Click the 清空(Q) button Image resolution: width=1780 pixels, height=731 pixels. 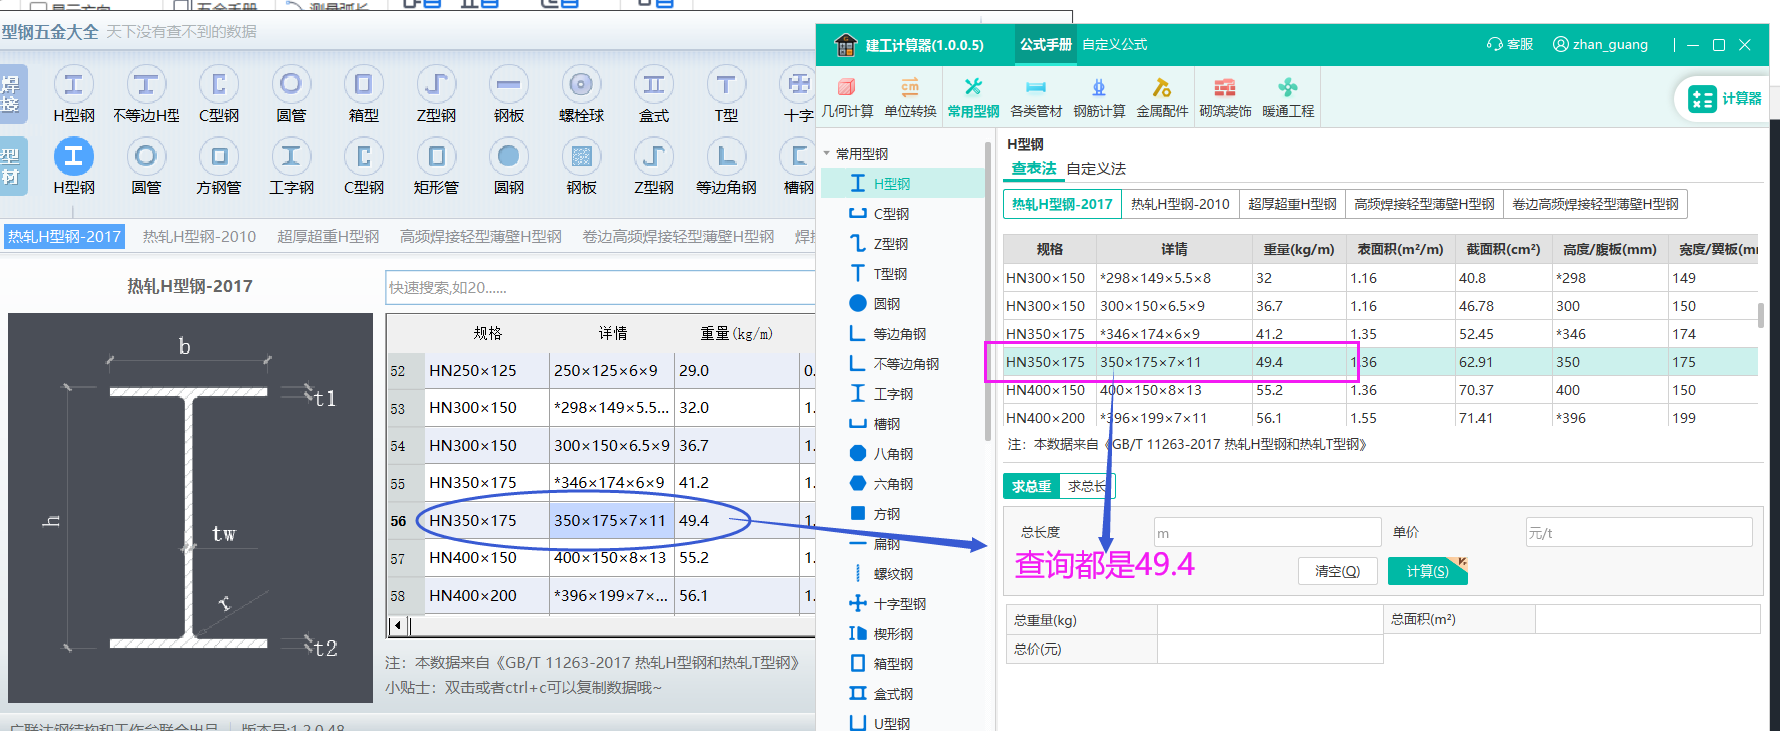(1337, 571)
